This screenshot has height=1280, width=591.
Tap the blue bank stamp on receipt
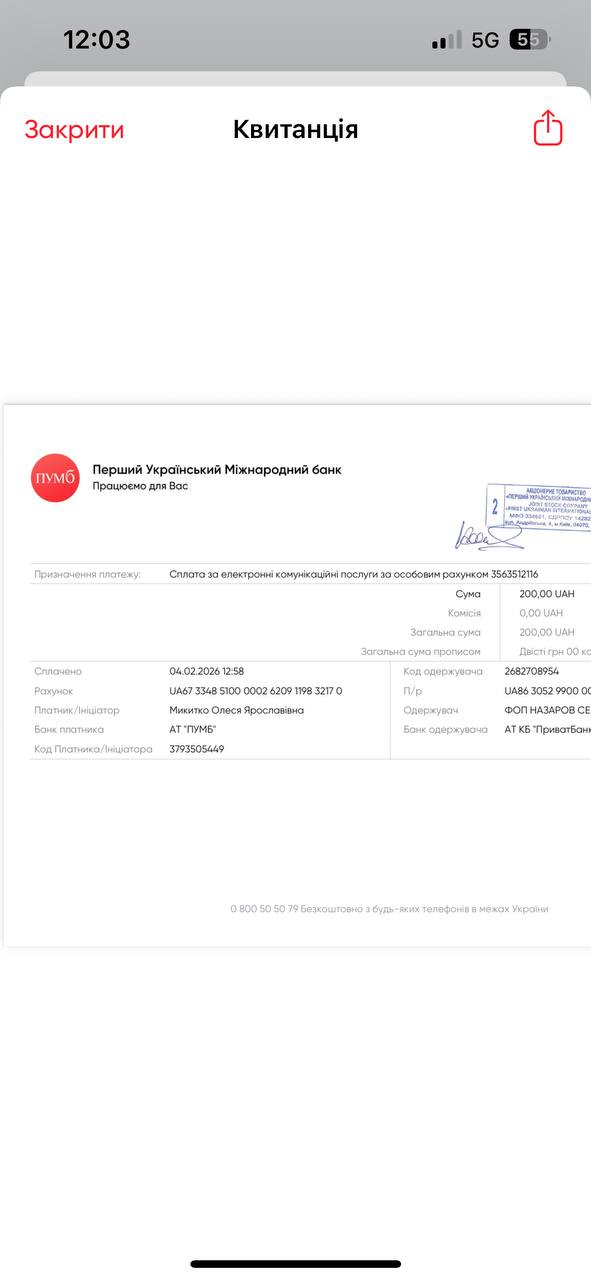click(x=539, y=508)
